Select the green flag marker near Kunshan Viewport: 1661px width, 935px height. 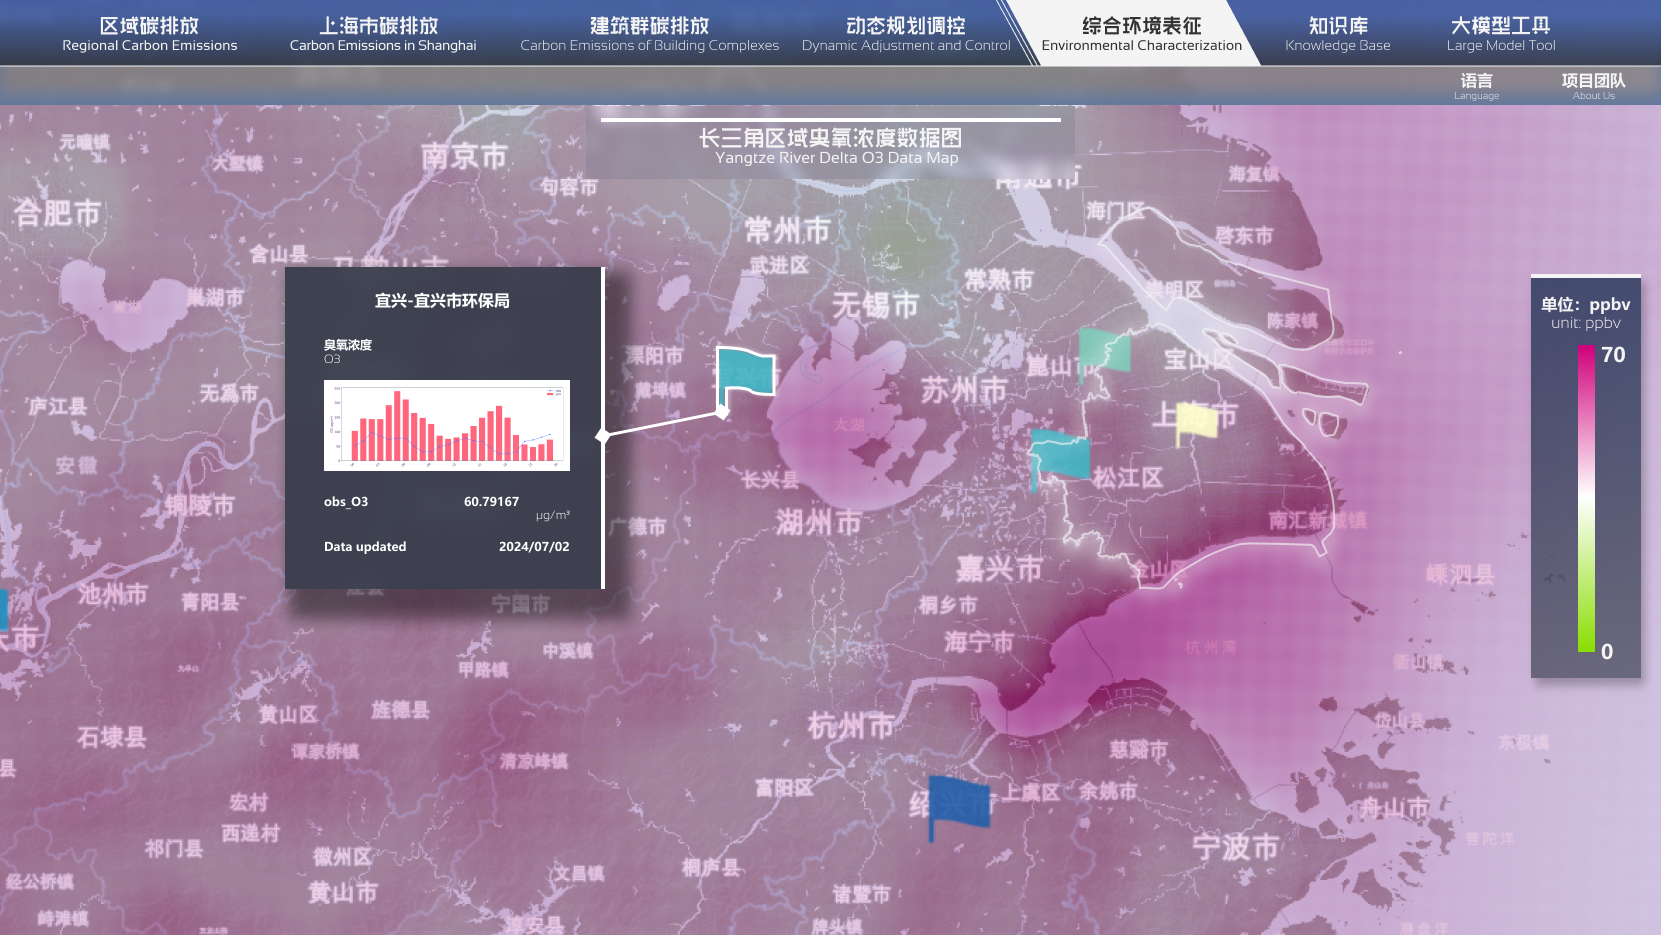pos(1105,350)
